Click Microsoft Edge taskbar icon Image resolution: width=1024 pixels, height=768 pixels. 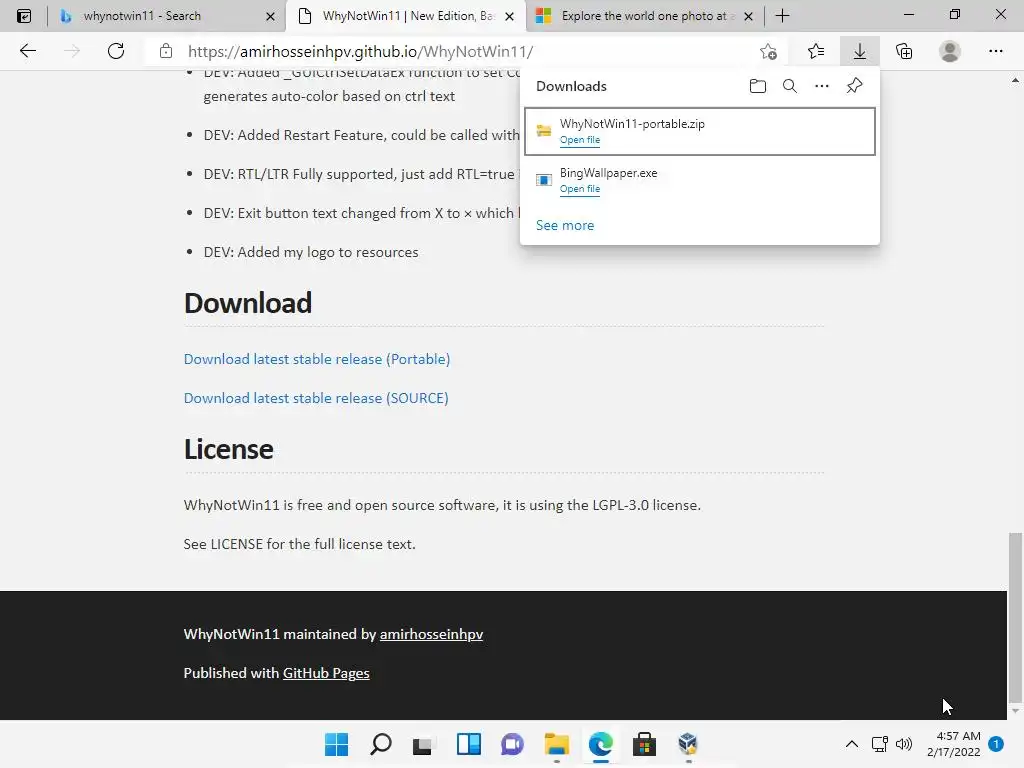click(601, 744)
